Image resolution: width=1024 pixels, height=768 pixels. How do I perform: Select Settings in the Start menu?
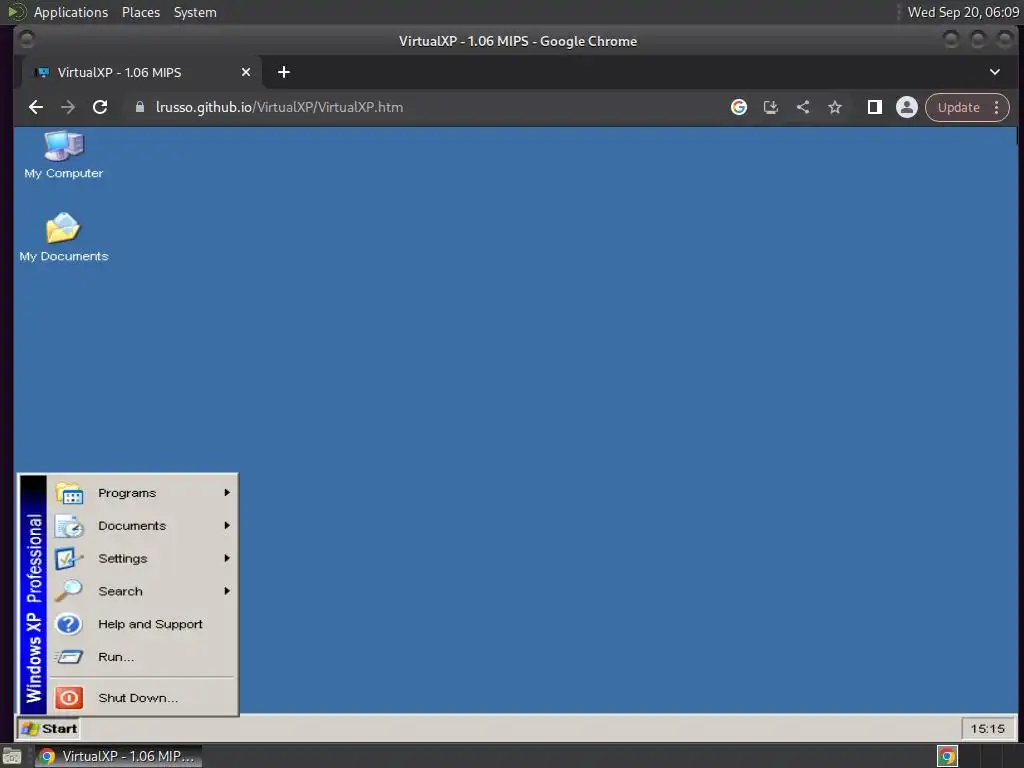tap(142, 558)
